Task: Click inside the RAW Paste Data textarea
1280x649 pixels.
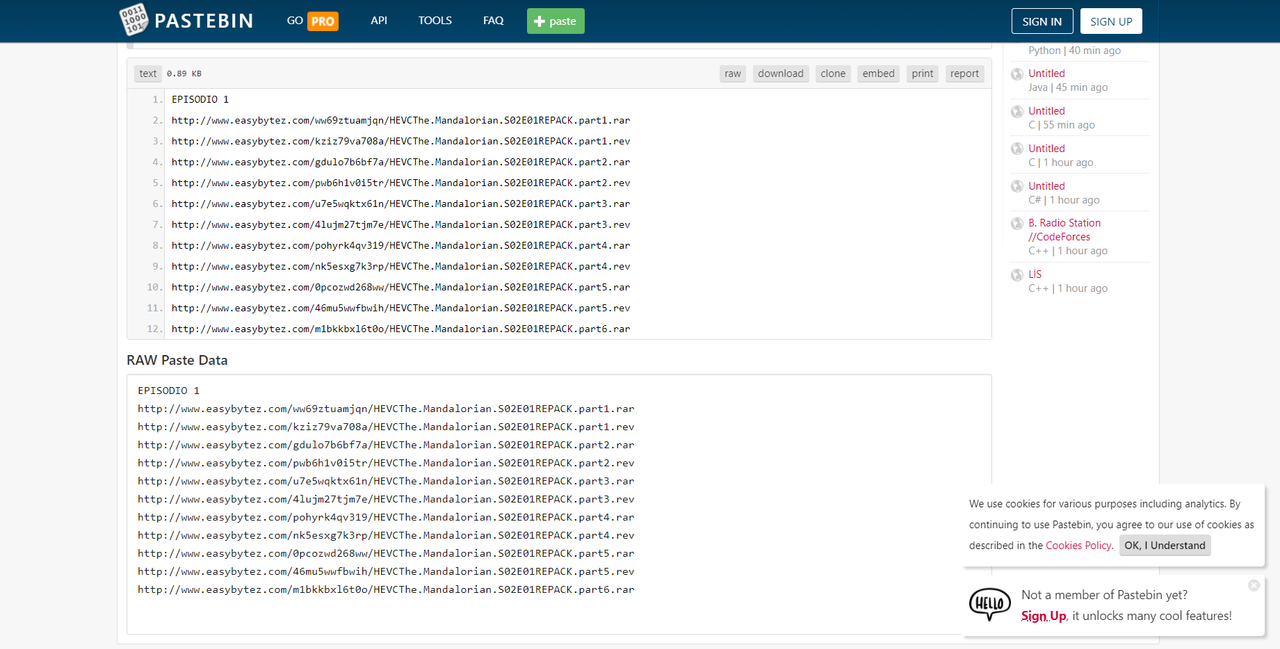Action: point(559,504)
